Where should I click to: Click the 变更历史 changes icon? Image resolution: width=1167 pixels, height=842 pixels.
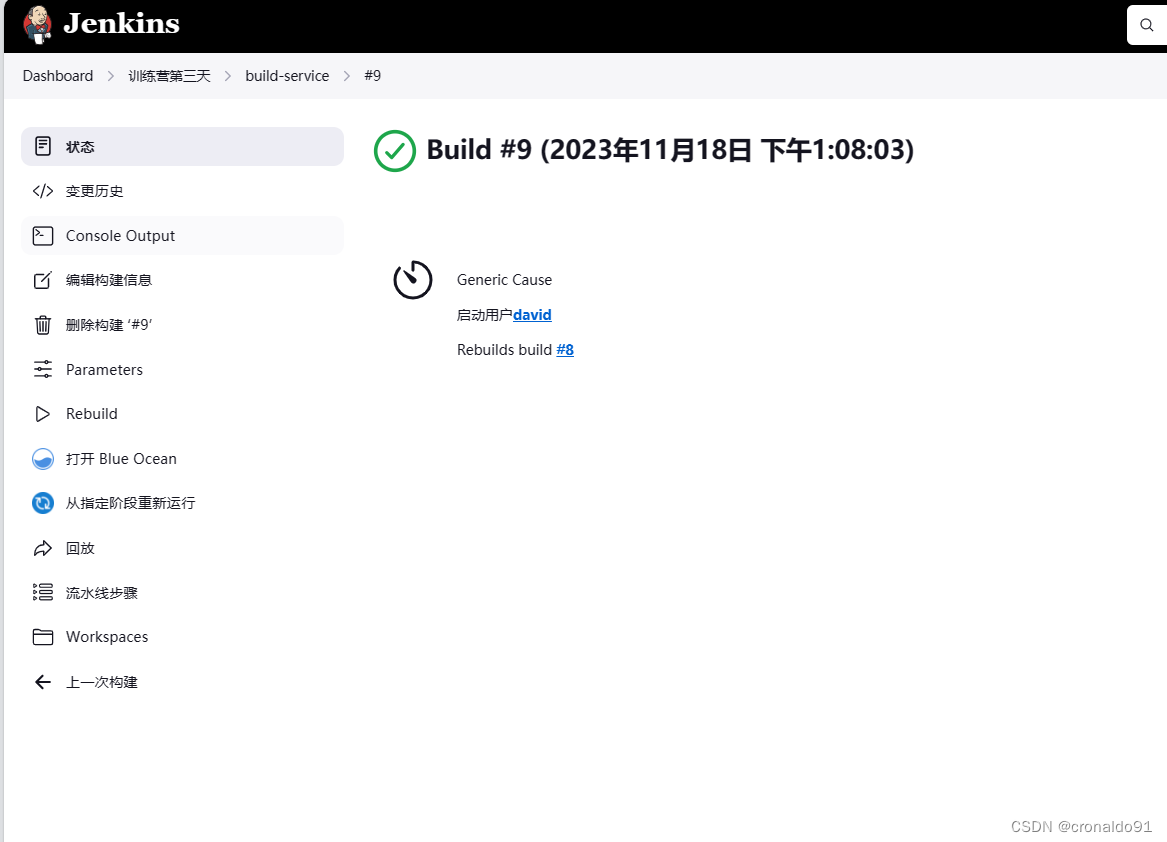tap(42, 190)
